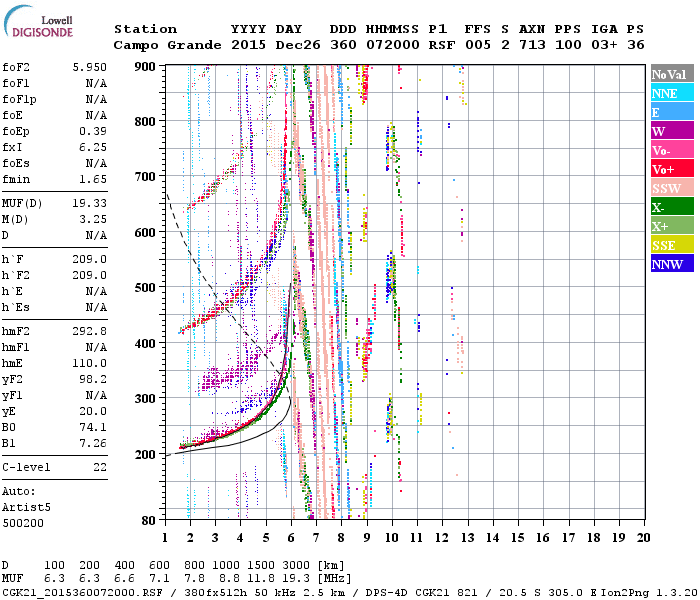This screenshot has height=600, width=700.
Task: Click the 200 km height axis label
Action: [x=145, y=454]
